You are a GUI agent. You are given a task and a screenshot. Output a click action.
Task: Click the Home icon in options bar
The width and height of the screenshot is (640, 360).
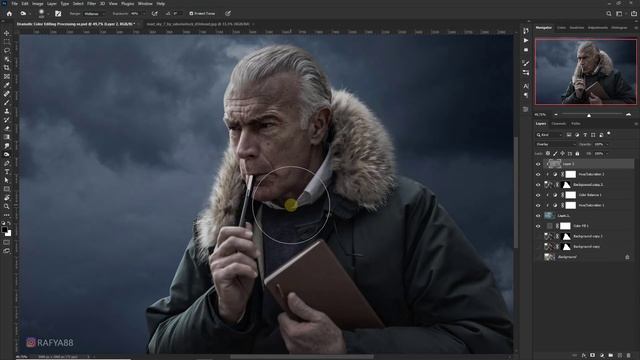(9, 13)
